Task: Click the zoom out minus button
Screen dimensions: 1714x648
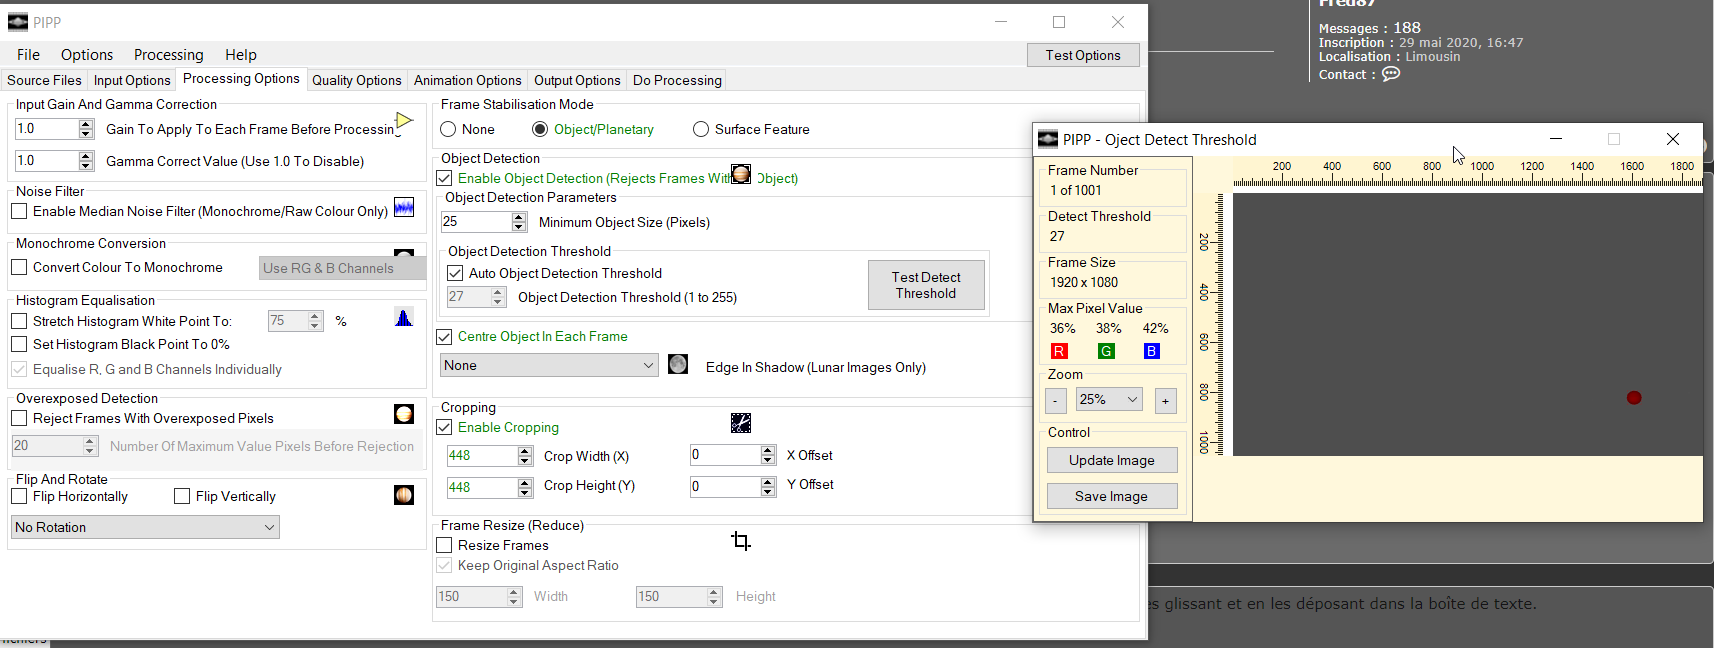Action: pos(1056,401)
